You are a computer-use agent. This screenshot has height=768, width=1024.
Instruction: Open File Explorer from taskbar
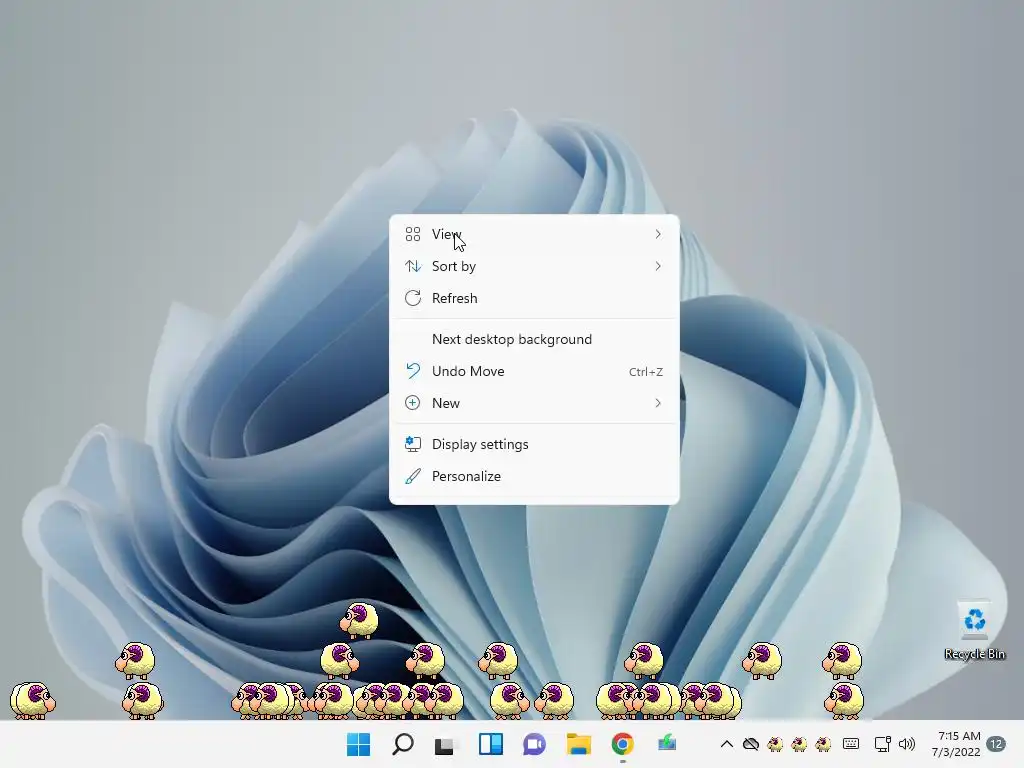click(x=579, y=744)
